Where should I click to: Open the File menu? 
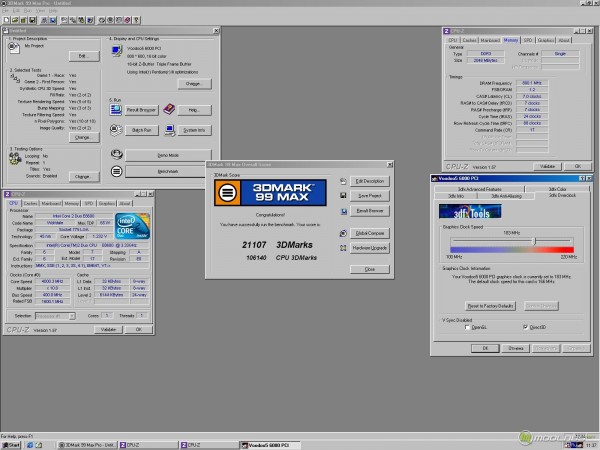(x=5, y=11)
